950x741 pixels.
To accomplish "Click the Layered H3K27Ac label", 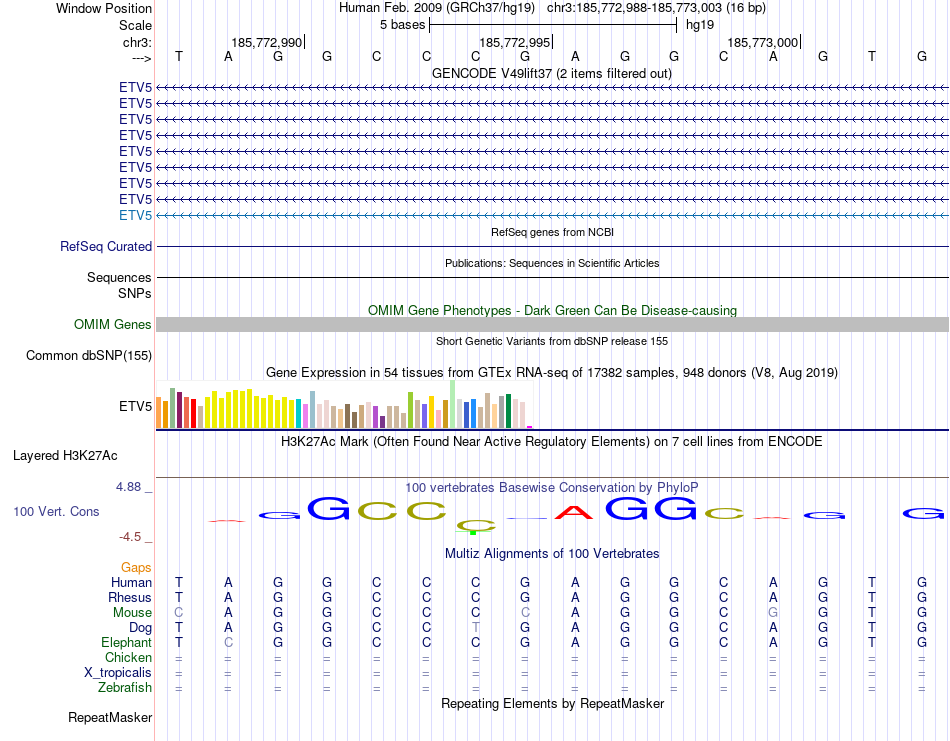I will [x=65, y=456].
